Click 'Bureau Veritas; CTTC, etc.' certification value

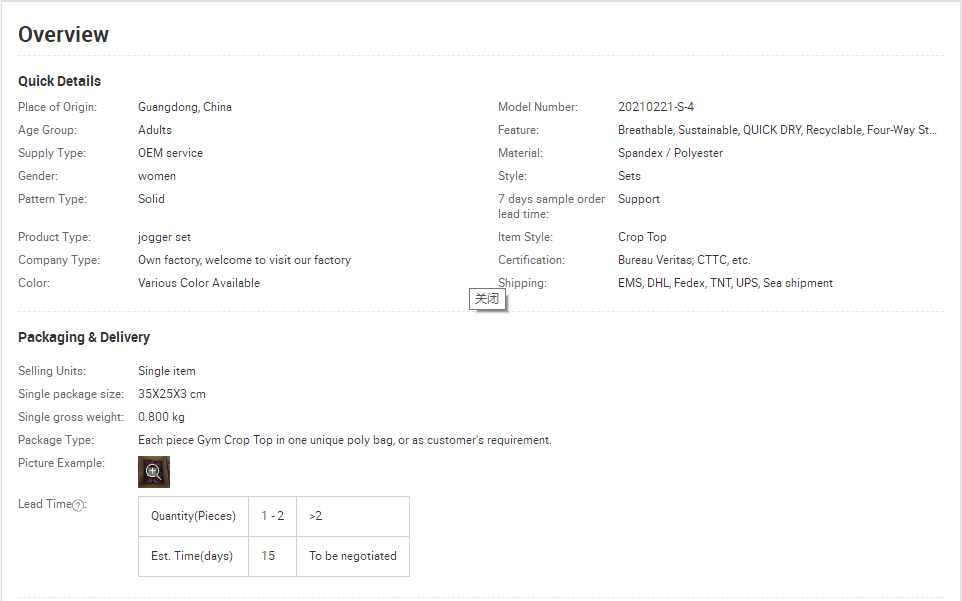[684, 260]
